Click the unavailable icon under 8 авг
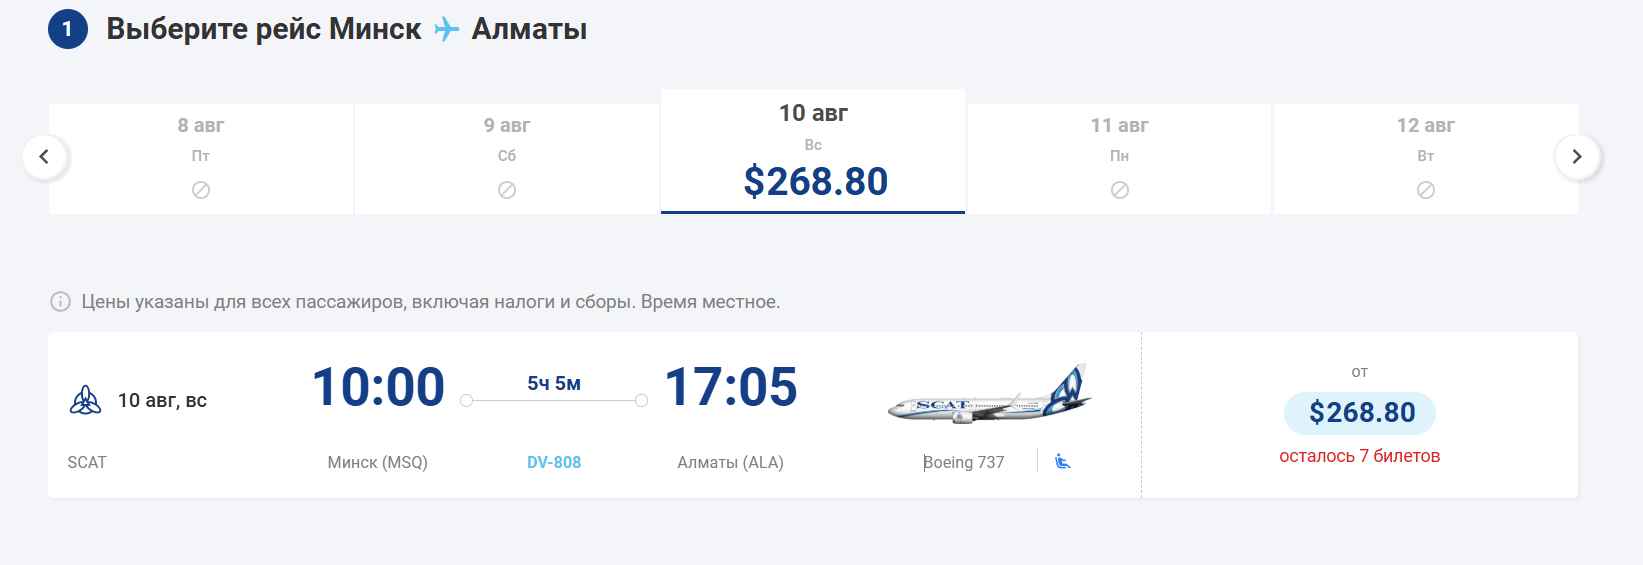Image resolution: width=1643 pixels, height=565 pixels. pyautogui.click(x=201, y=190)
